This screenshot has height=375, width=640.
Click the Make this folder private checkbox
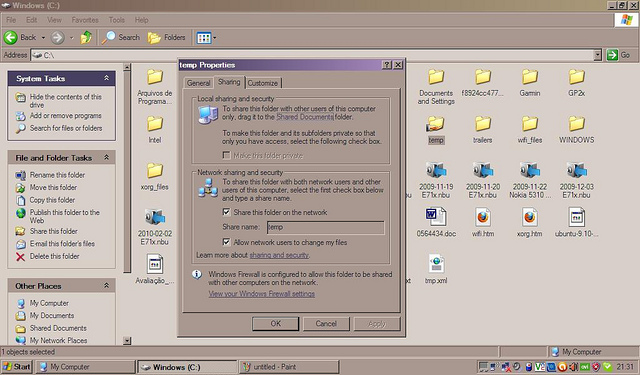click(226, 155)
